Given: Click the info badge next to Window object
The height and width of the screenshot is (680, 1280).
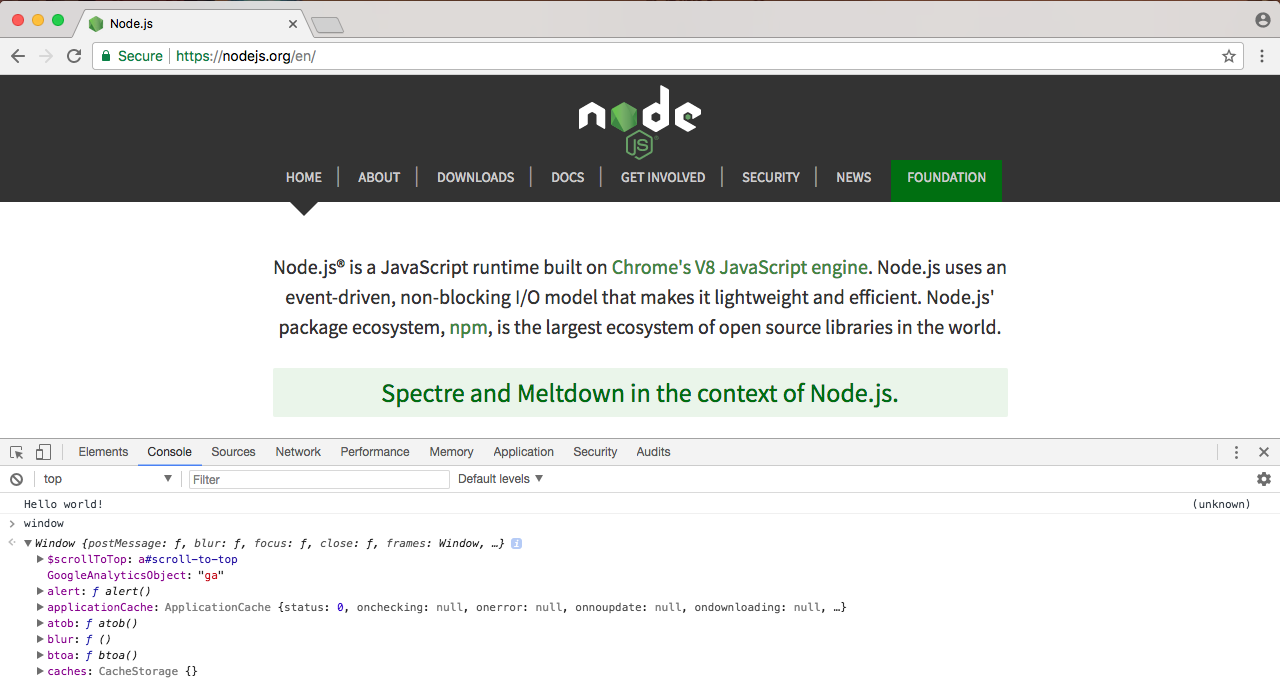Looking at the screenshot, I should (516, 543).
